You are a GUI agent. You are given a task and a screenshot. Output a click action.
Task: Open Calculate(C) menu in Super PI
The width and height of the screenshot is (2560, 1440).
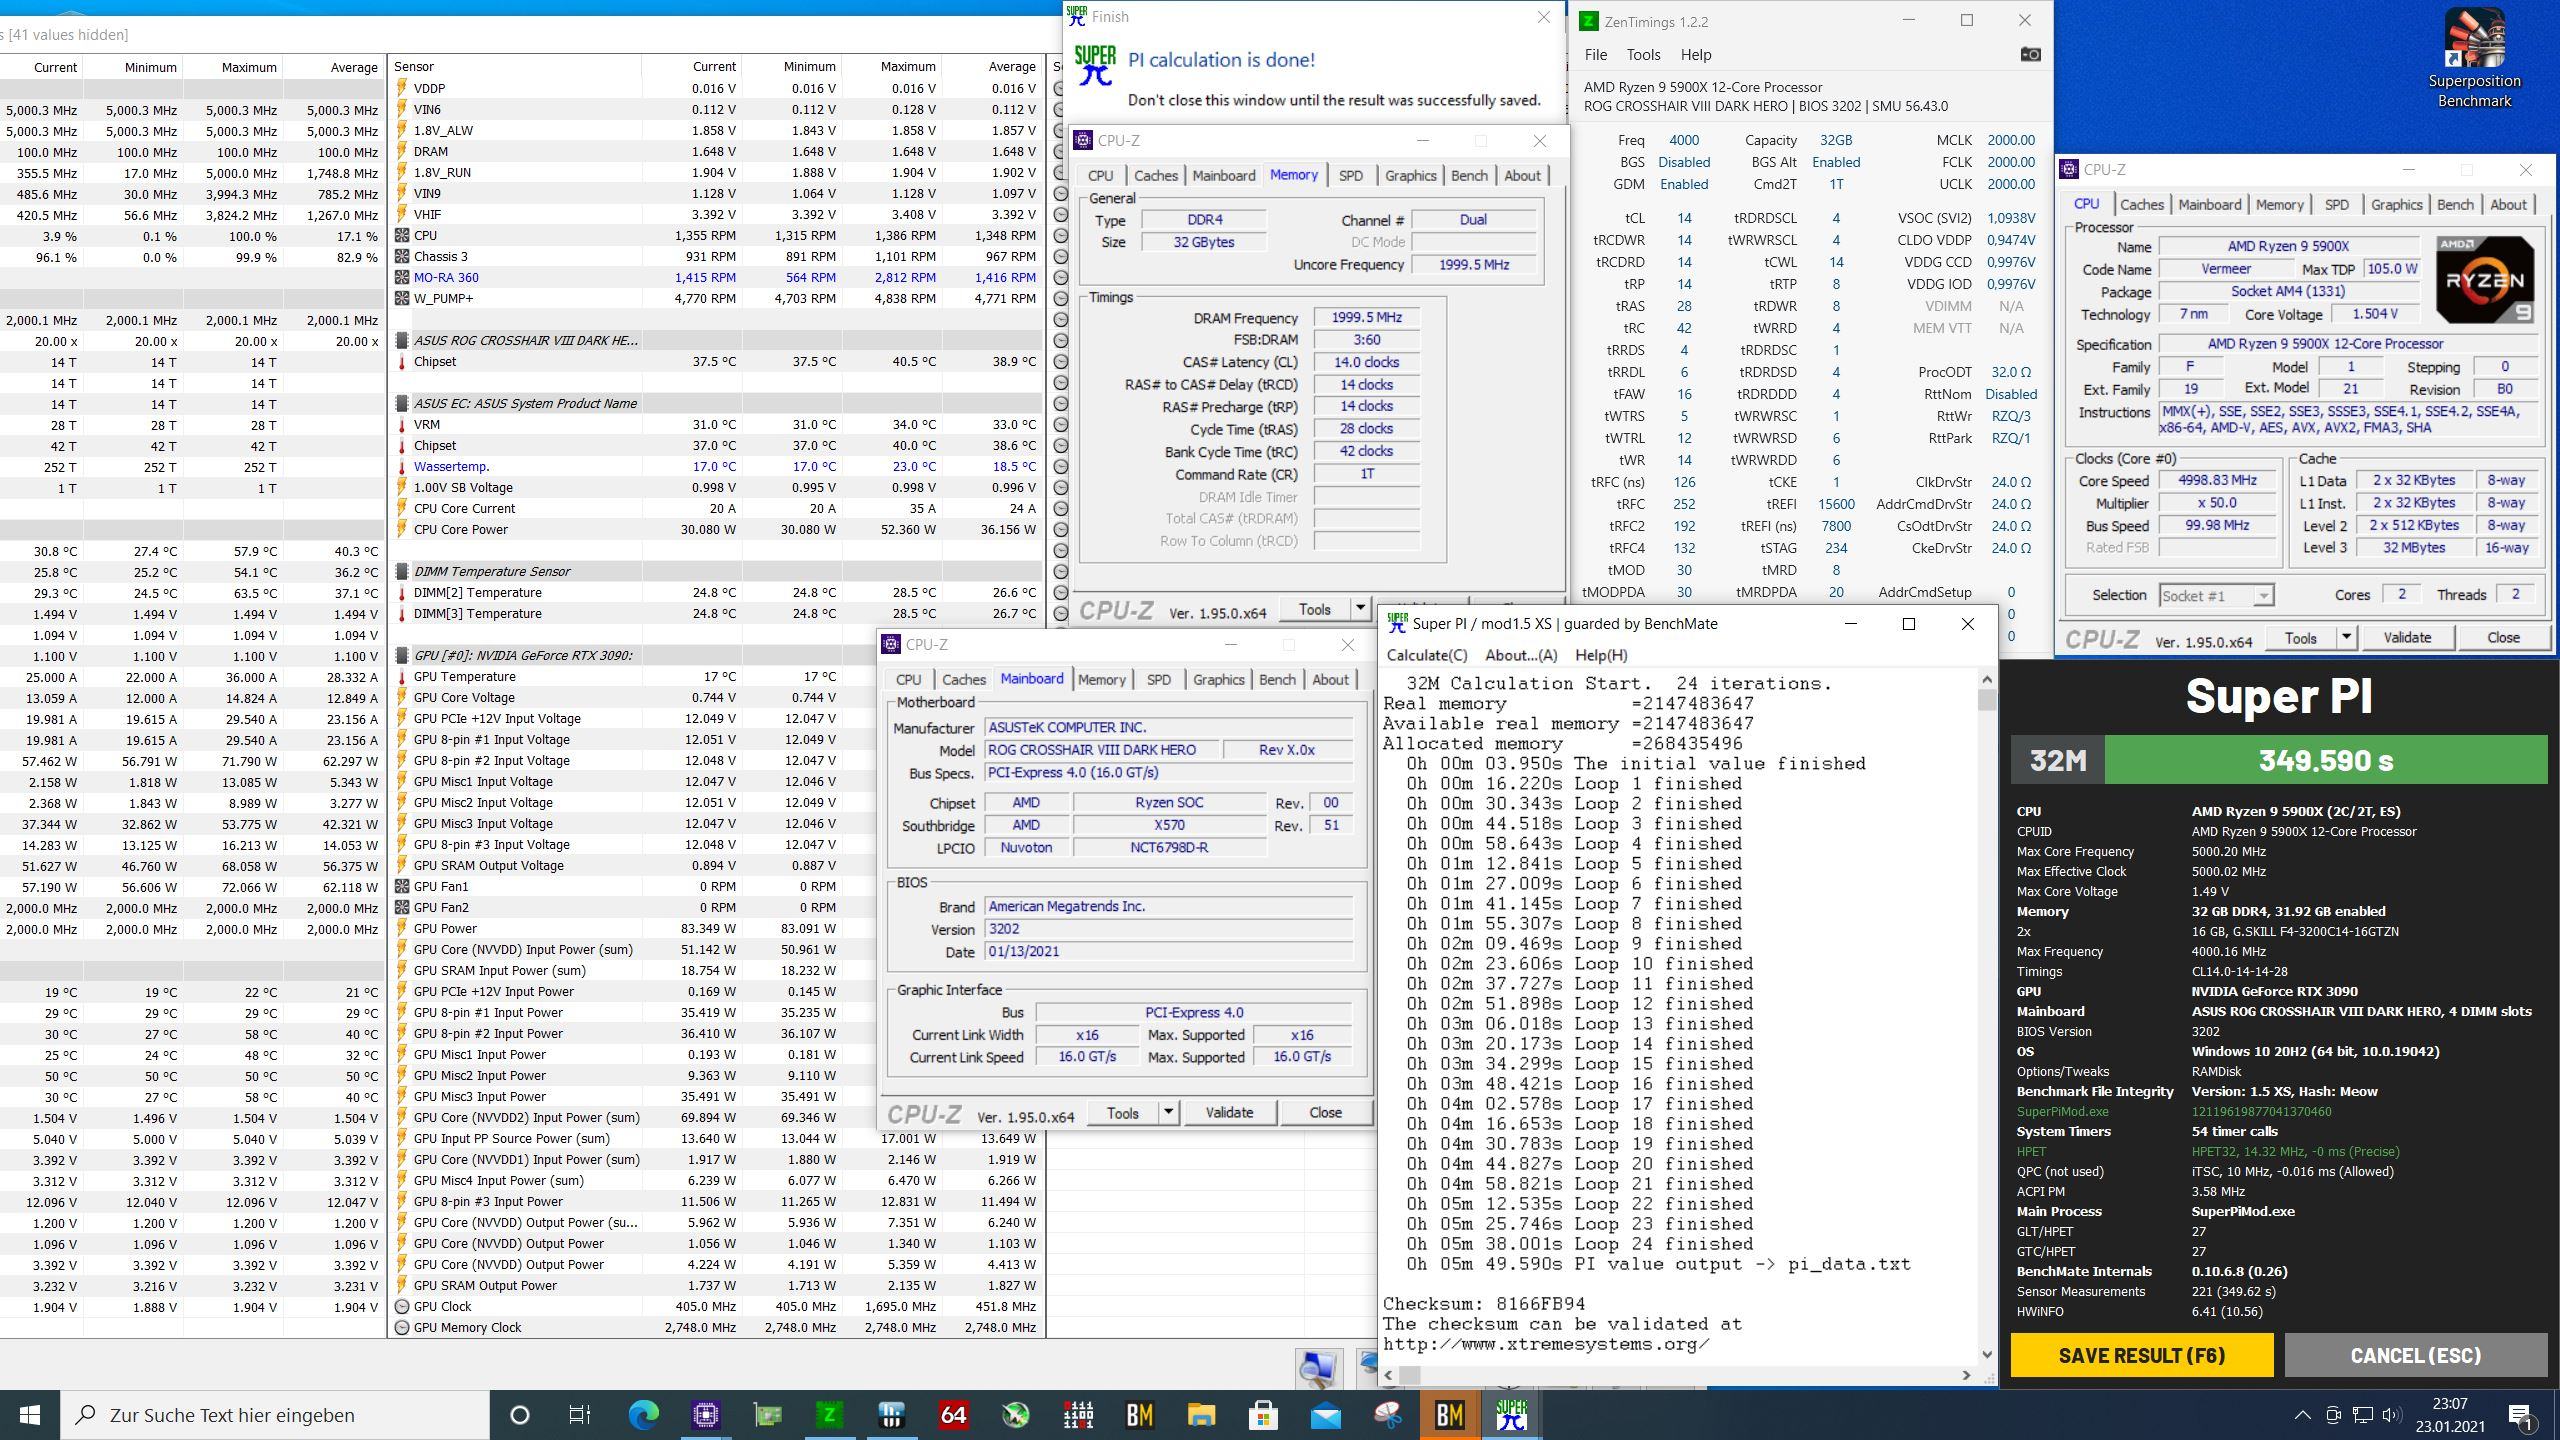[1426, 655]
